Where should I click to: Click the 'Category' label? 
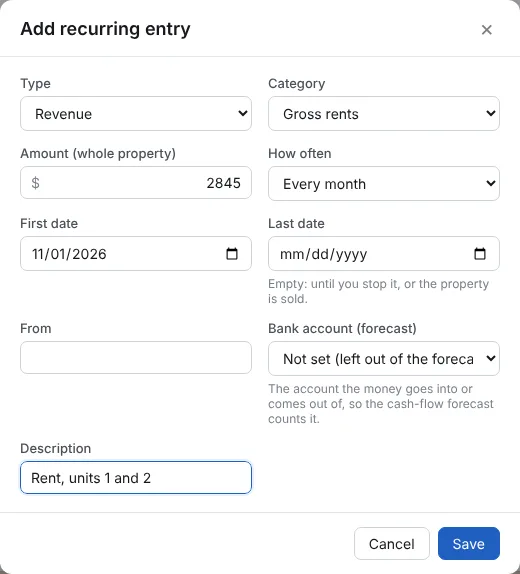(297, 83)
